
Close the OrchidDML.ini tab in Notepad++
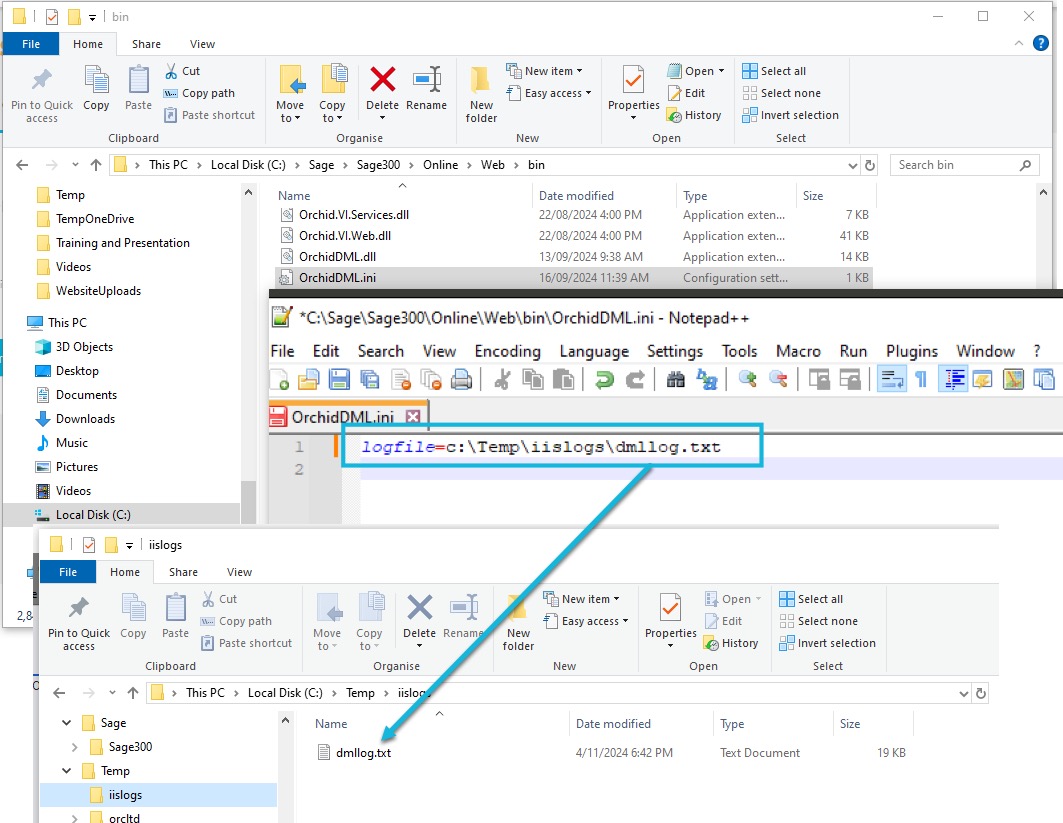tap(413, 417)
